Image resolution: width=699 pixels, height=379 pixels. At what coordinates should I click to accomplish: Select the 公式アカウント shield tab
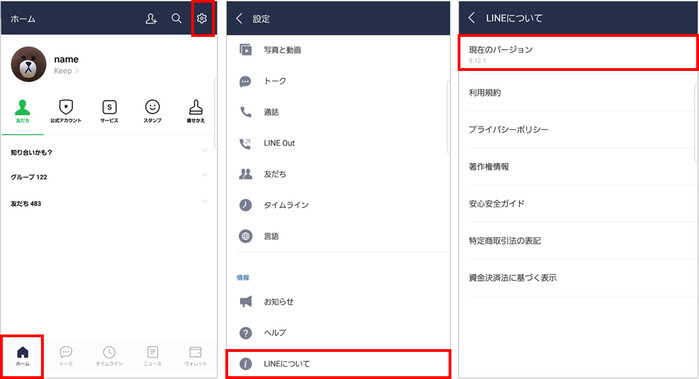66,111
